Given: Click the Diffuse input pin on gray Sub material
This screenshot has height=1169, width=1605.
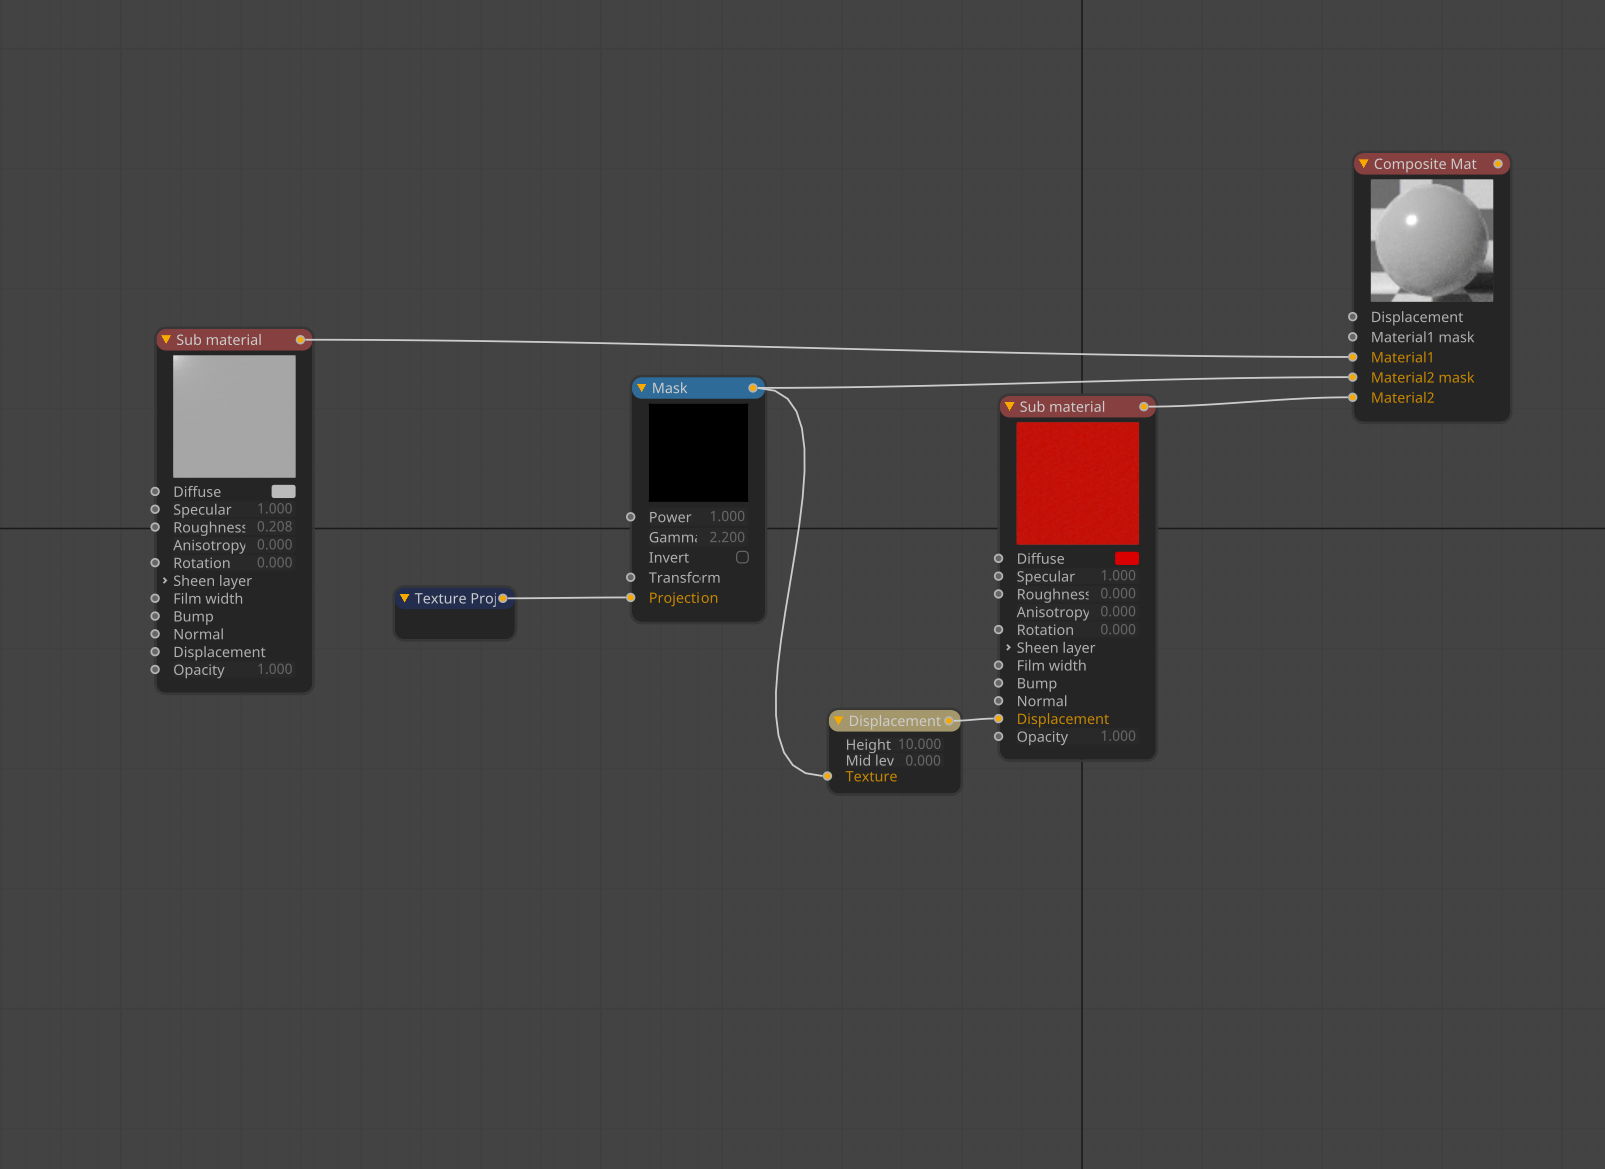Looking at the screenshot, I should tap(155, 491).
